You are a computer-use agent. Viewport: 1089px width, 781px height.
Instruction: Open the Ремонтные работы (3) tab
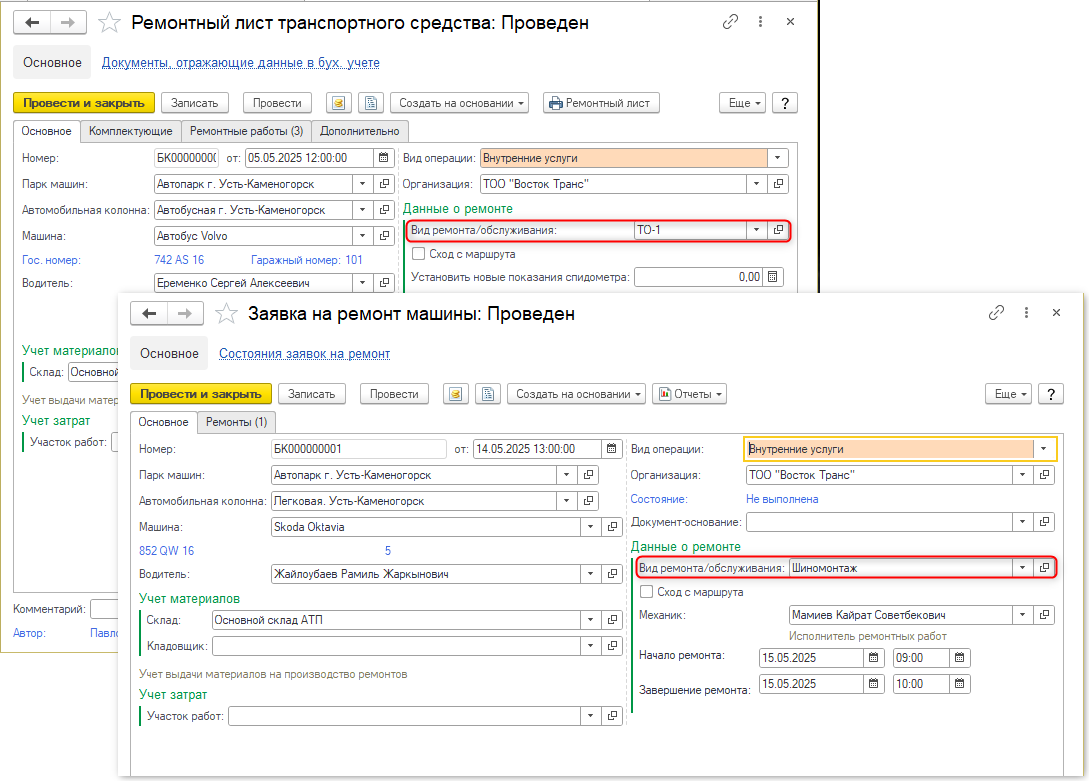[x=246, y=131]
